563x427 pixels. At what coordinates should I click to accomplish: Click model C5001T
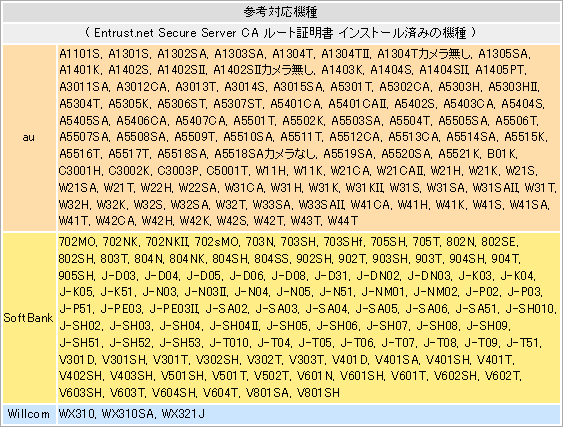(227, 171)
